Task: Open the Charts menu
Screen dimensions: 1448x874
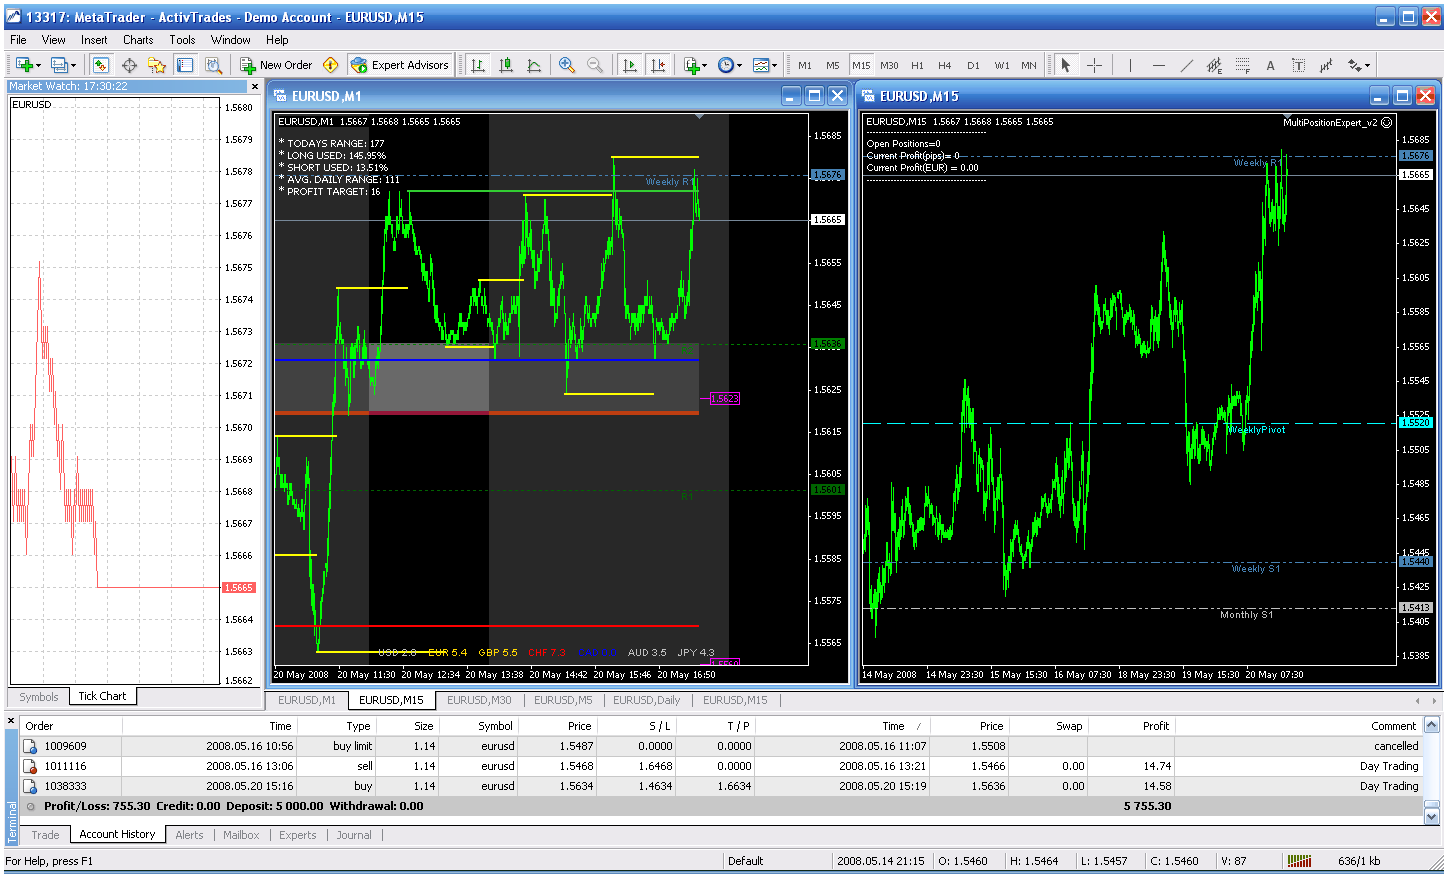Action: click(138, 40)
